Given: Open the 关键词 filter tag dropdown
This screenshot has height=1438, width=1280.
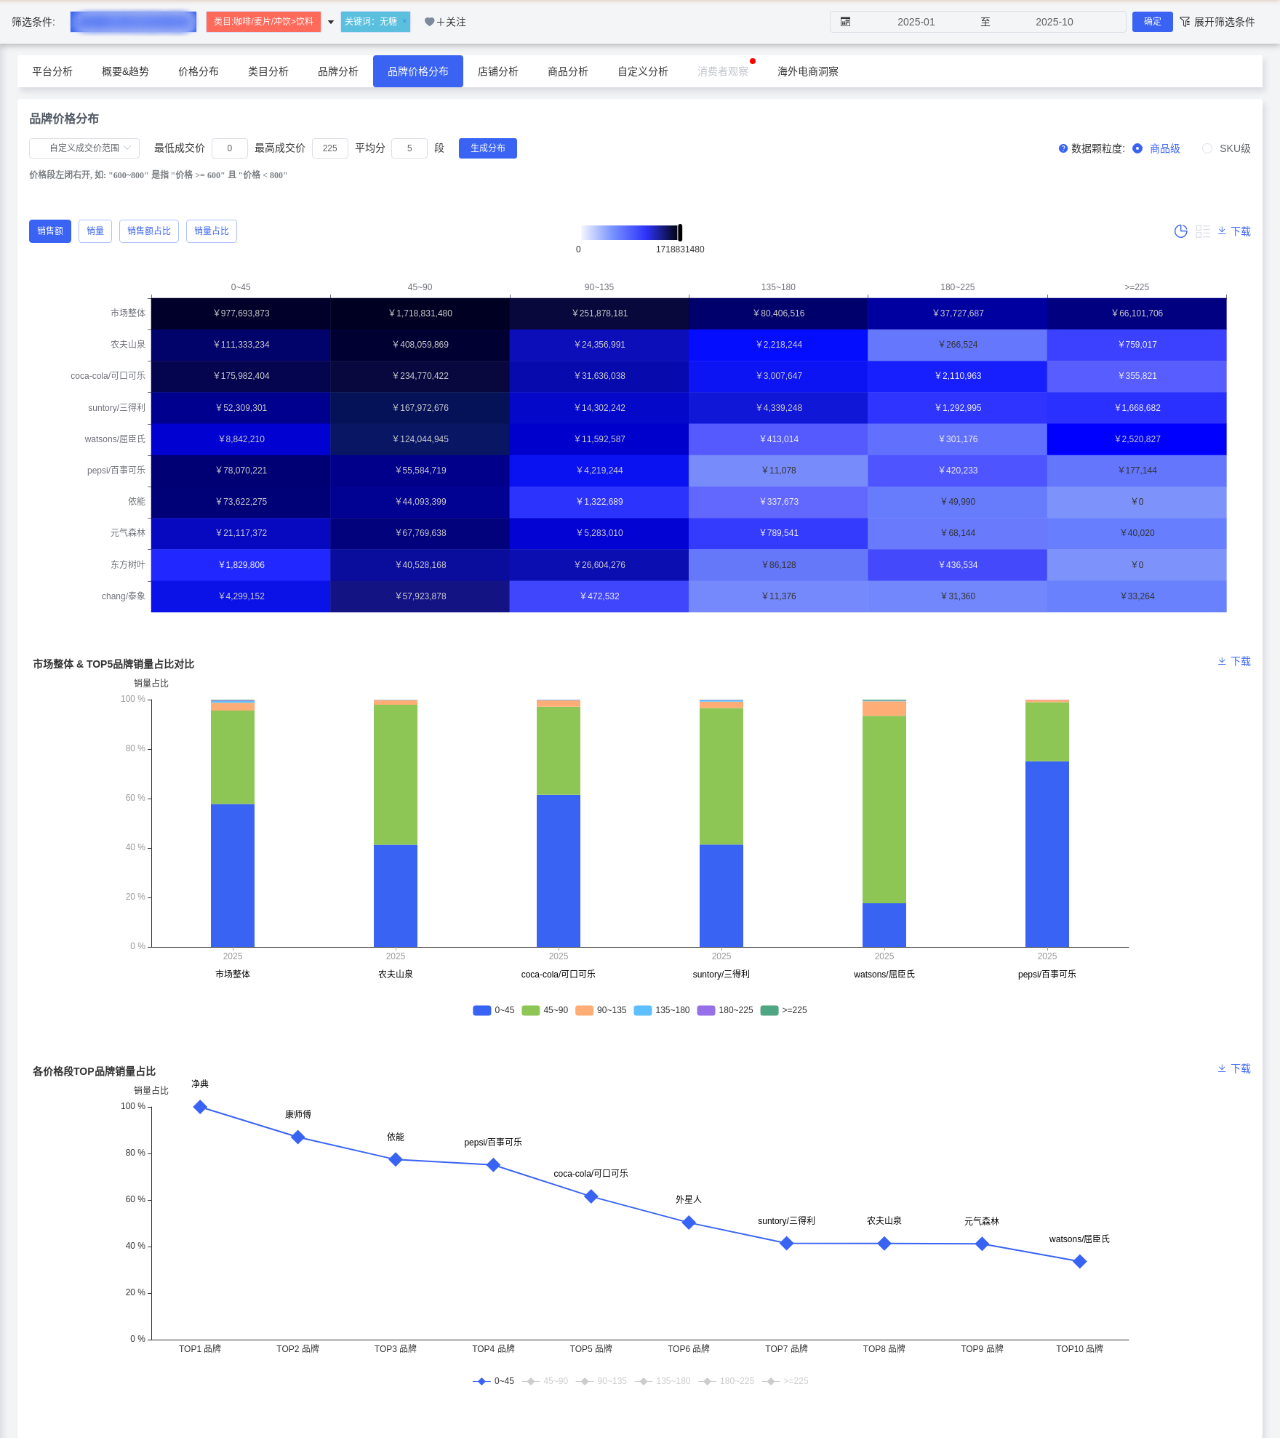Looking at the screenshot, I should click(x=375, y=22).
